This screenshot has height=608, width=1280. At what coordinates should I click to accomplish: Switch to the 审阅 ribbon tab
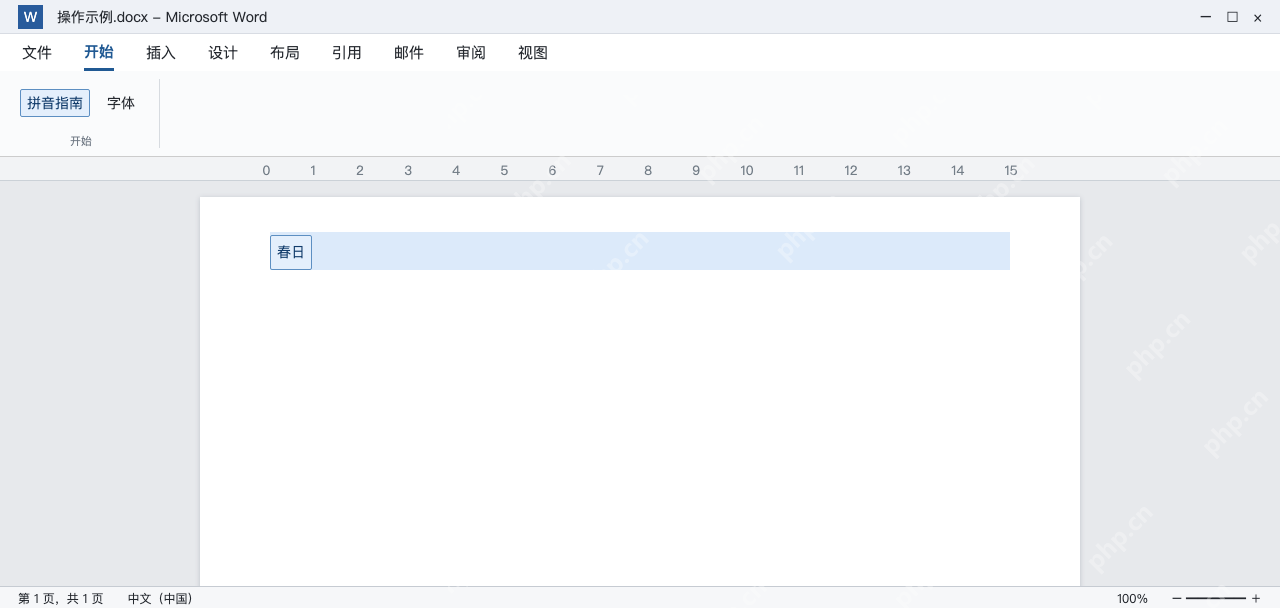tap(471, 53)
